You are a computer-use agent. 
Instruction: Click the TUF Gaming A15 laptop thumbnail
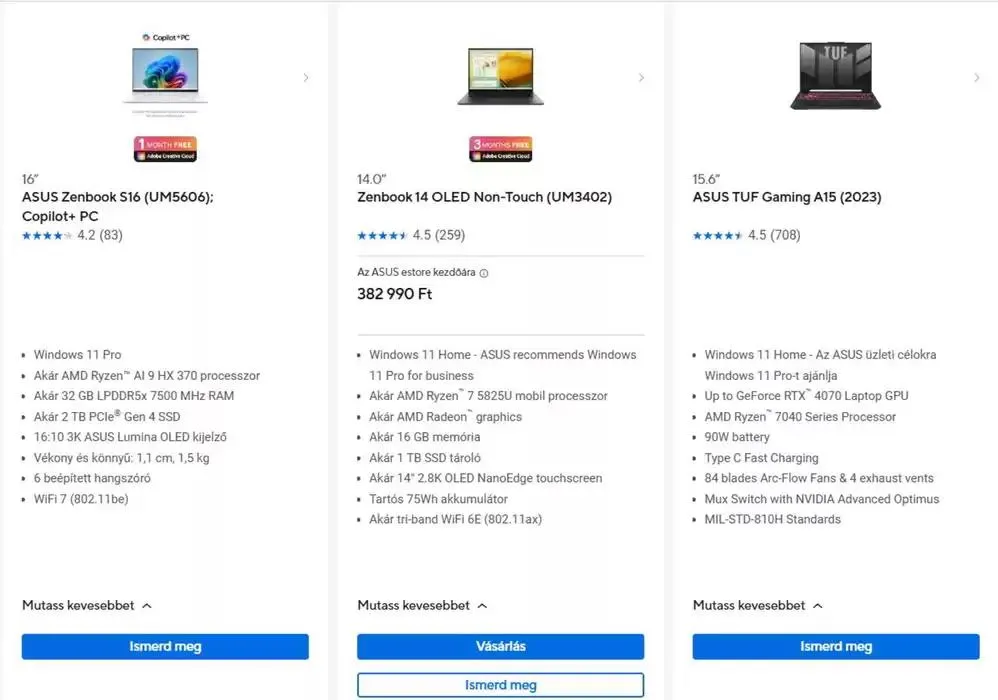pos(835,75)
